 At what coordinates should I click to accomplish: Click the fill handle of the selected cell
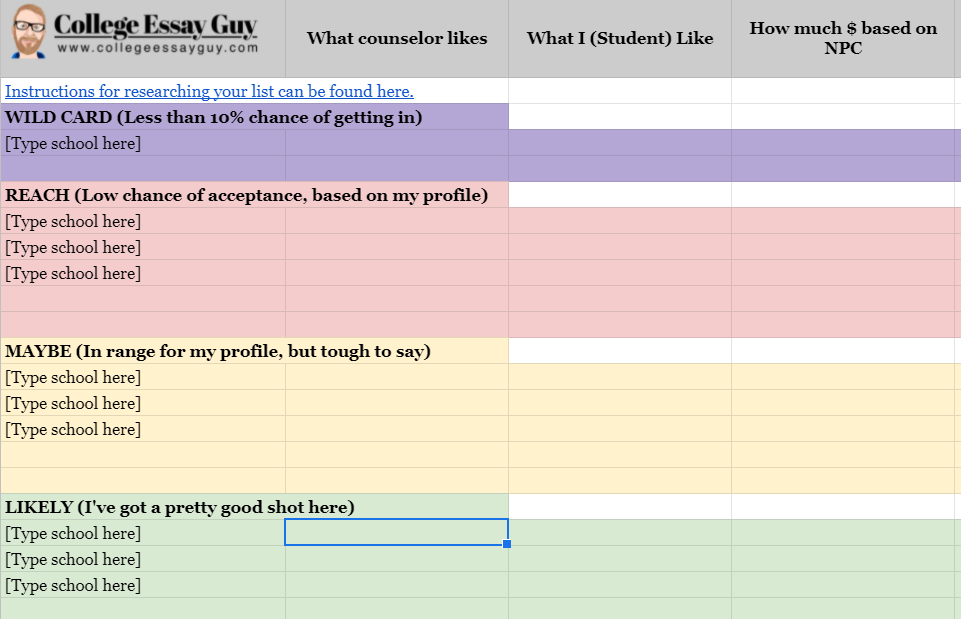(x=508, y=544)
